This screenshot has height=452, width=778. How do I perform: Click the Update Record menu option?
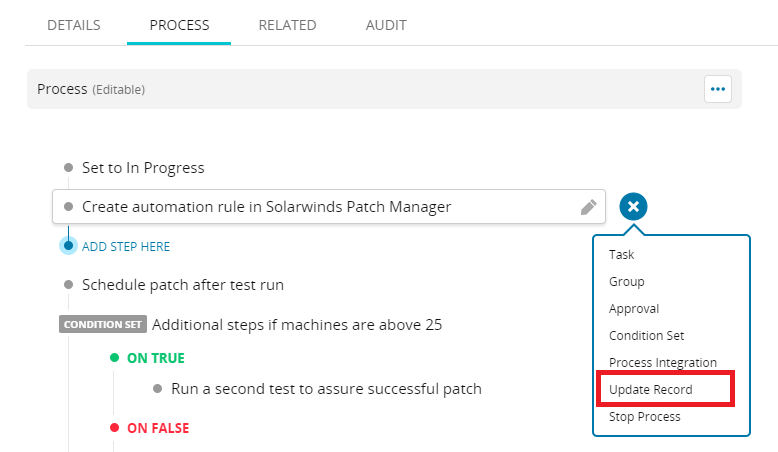click(x=650, y=390)
